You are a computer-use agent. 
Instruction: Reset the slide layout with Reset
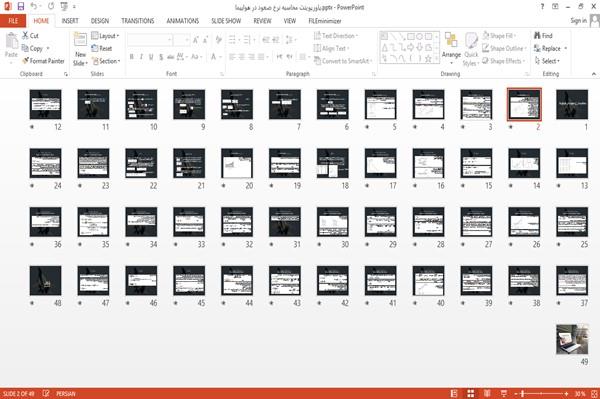pos(102,48)
